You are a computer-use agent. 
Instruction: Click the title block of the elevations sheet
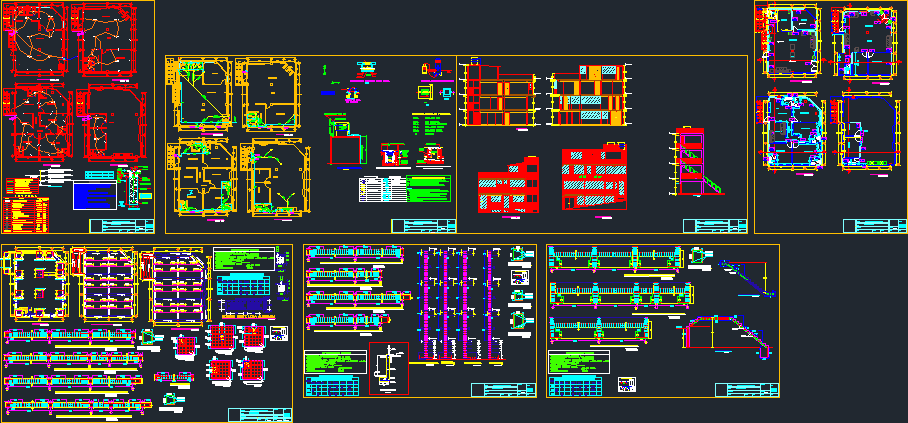click(714, 225)
